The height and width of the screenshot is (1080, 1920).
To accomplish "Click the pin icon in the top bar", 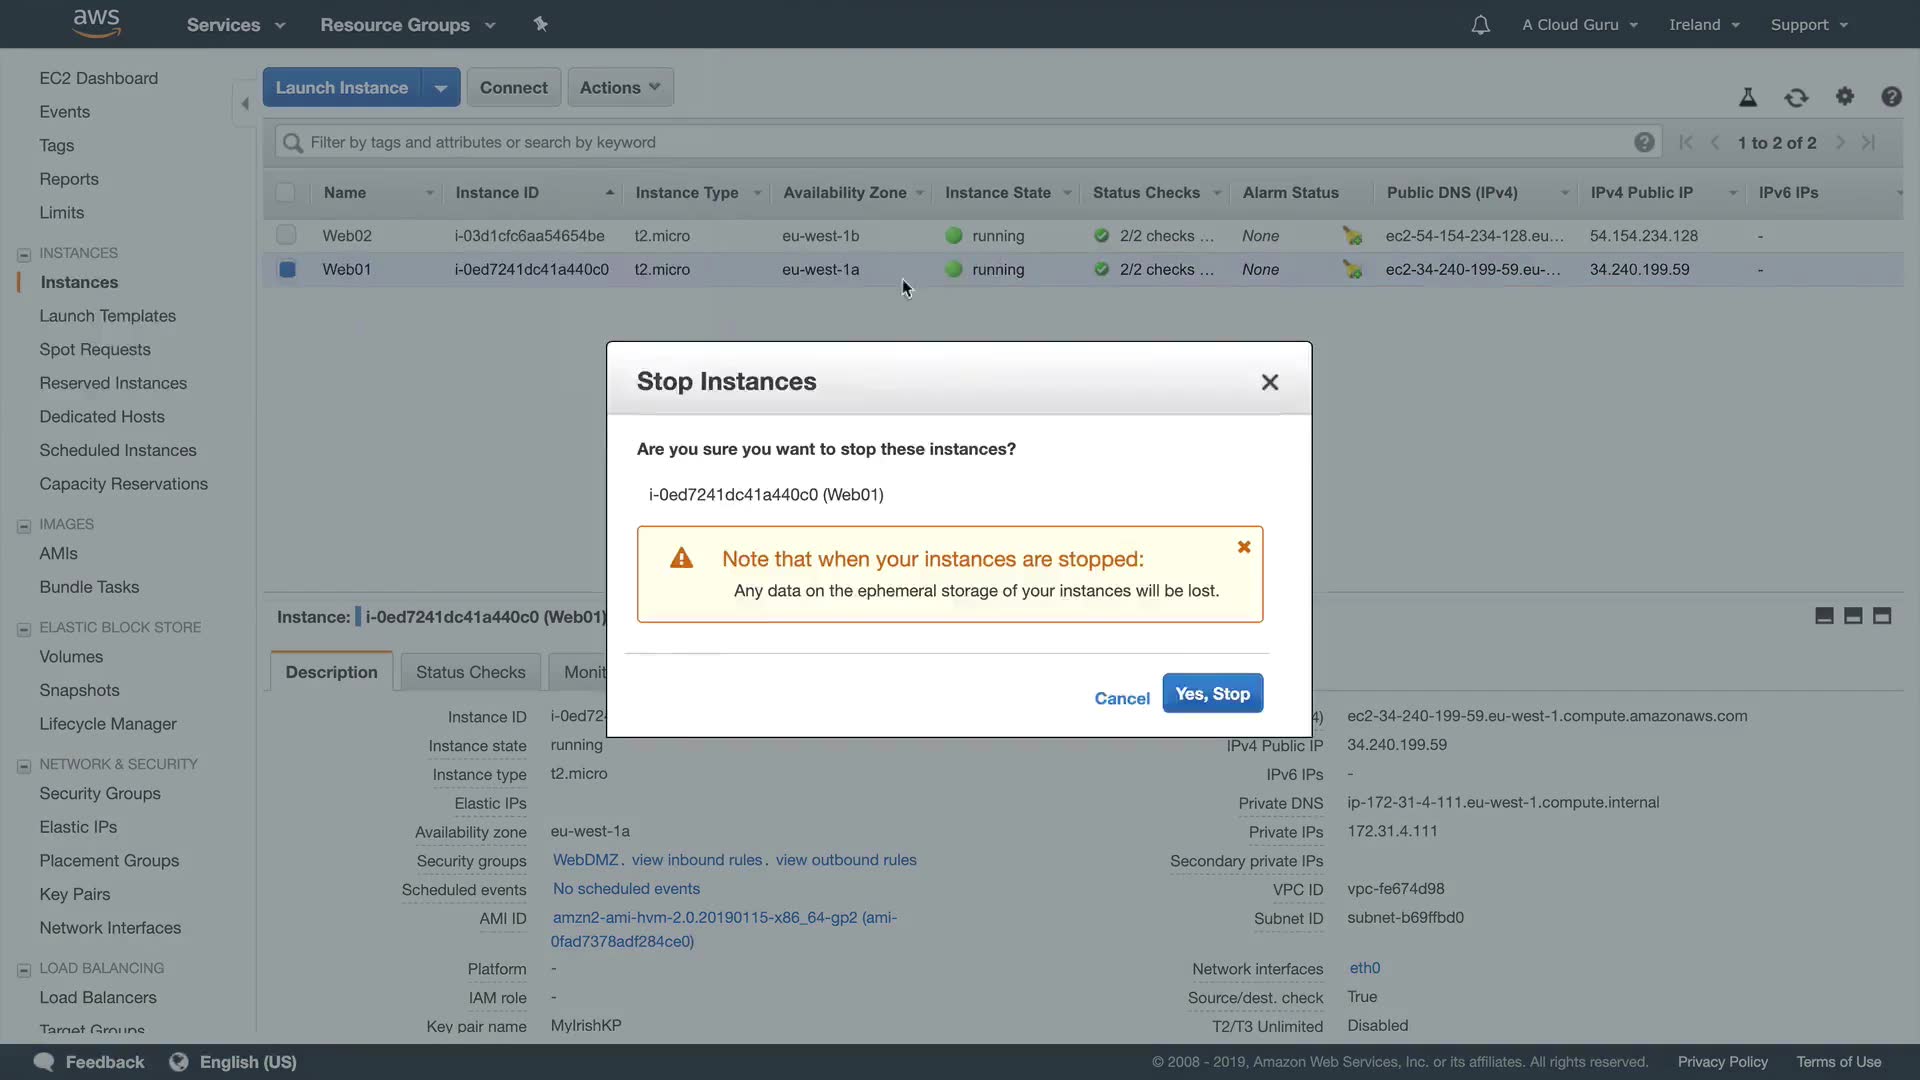I will click(541, 24).
